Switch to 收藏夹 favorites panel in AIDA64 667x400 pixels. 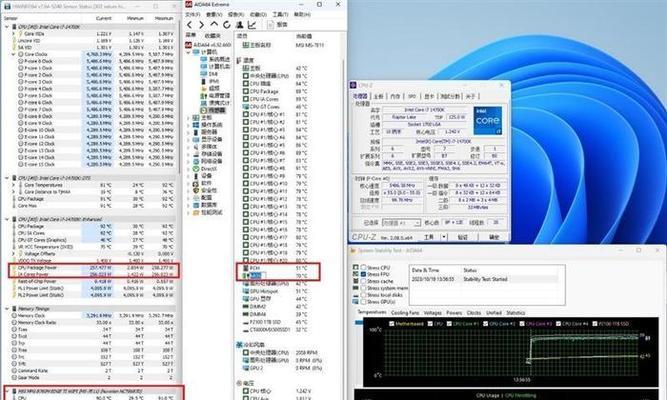tap(213, 36)
